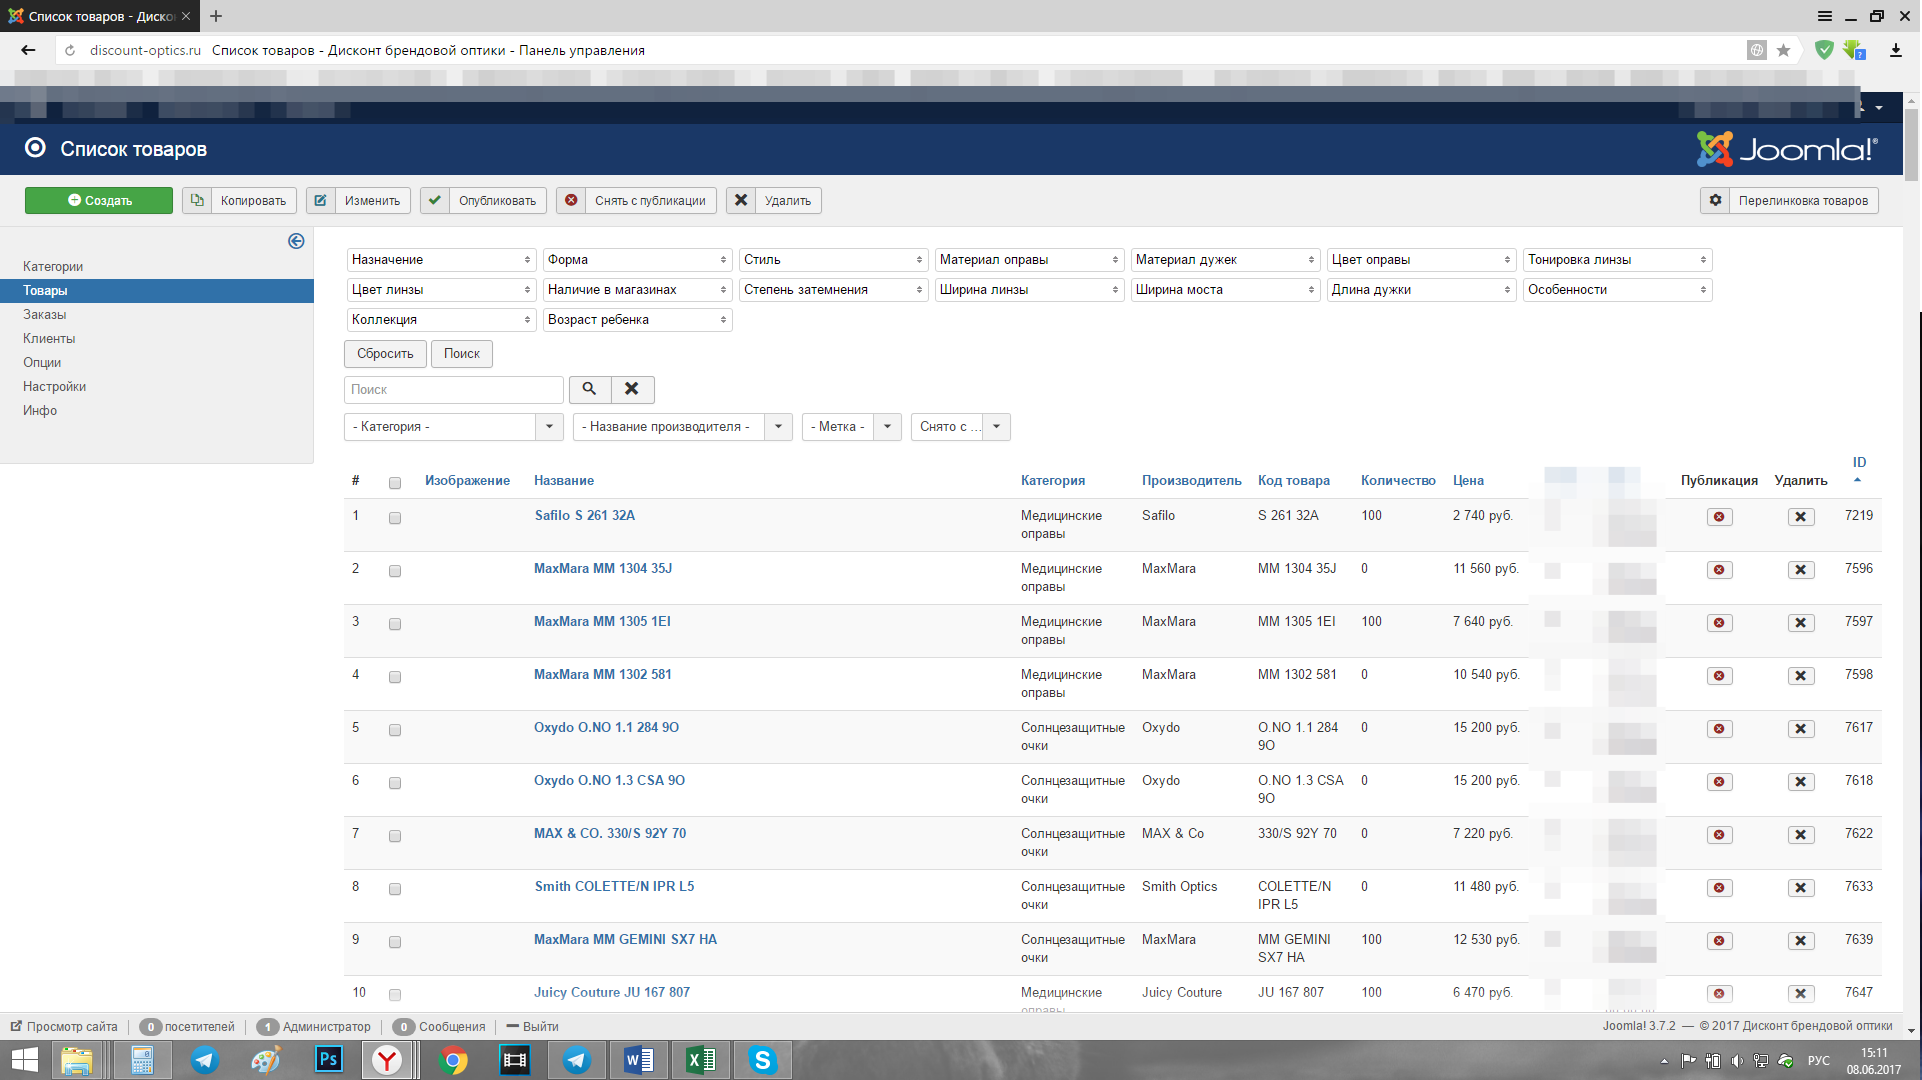Image resolution: width=1922 pixels, height=1080 pixels.
Task: Tick the checkbox for Smith COLETTE/N IPR L5
Action: pyautogui.click(x=395, y=889)
